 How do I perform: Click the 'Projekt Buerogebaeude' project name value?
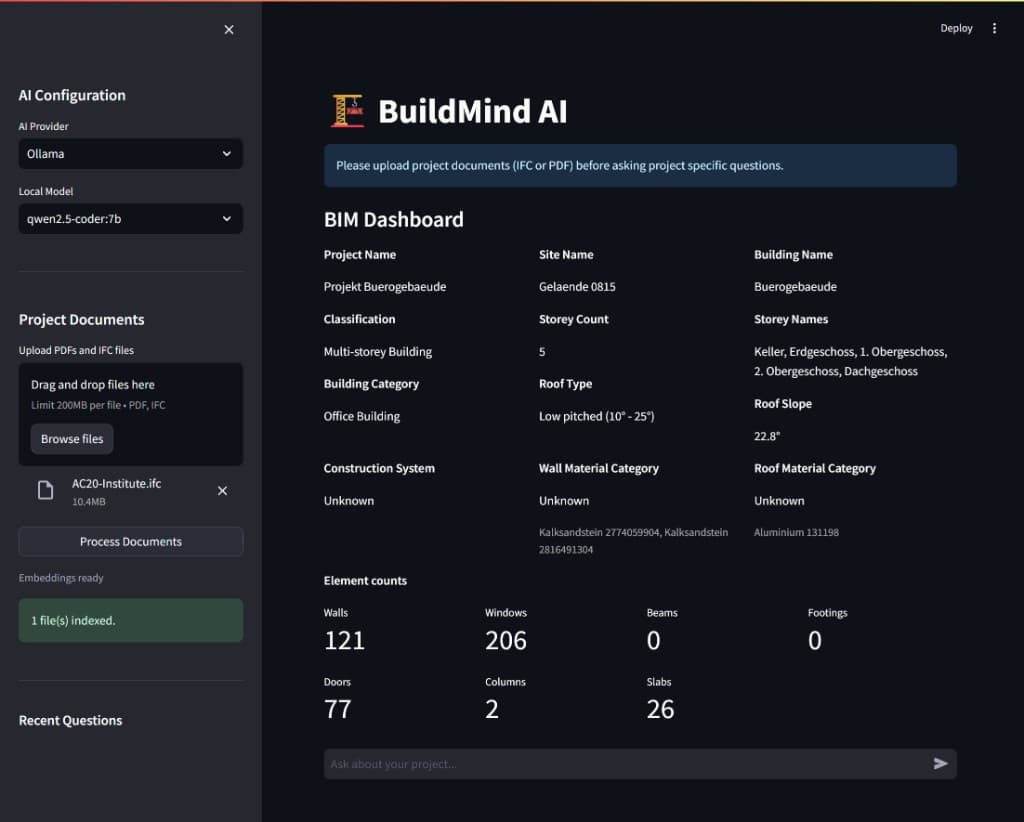coord(385,287)
